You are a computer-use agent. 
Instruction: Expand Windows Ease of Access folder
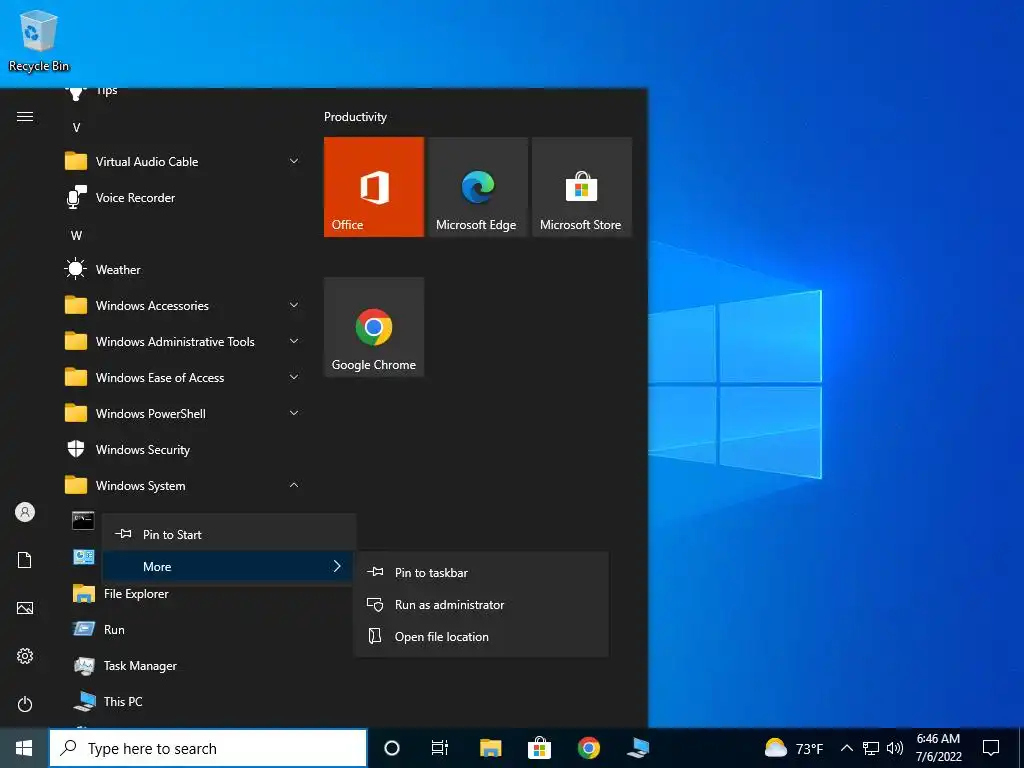pyautogui.click(x=183, y=377)
